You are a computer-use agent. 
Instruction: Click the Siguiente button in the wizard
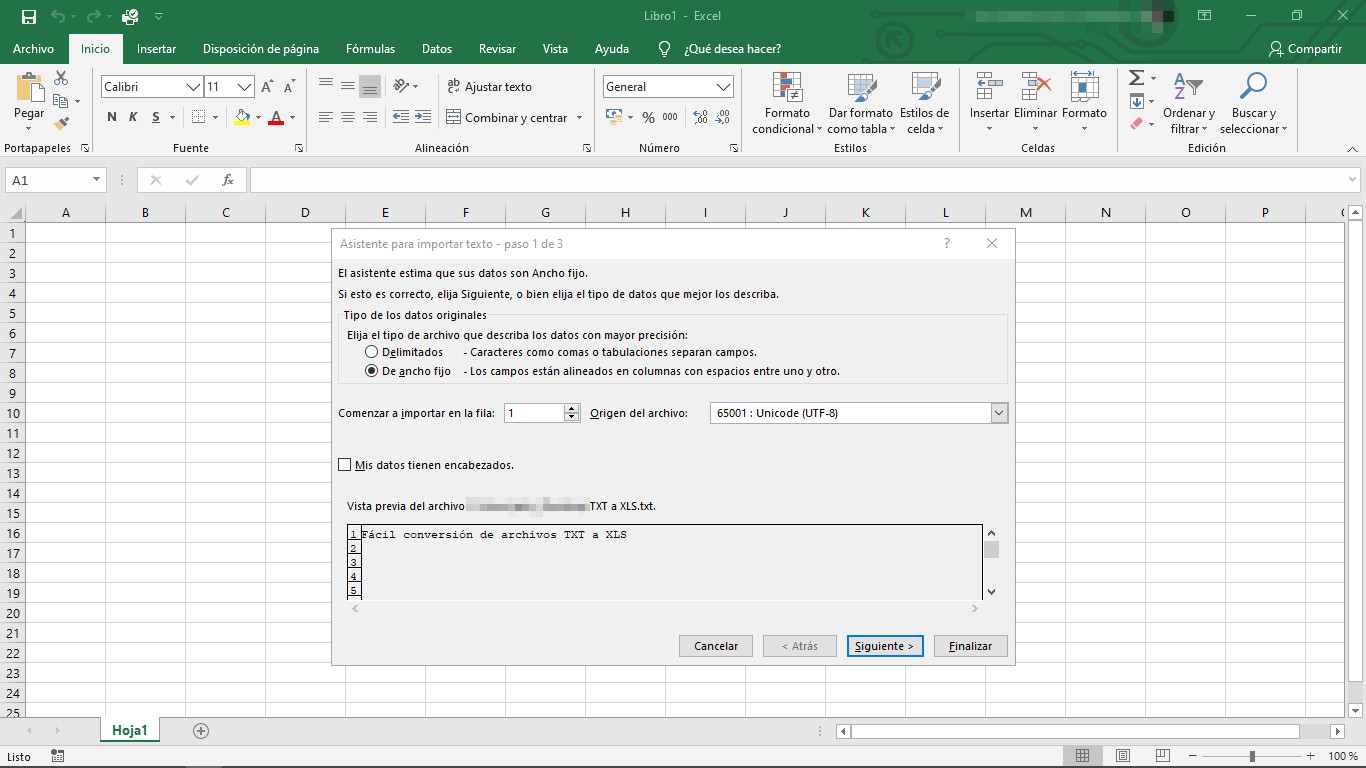(884, 646)
